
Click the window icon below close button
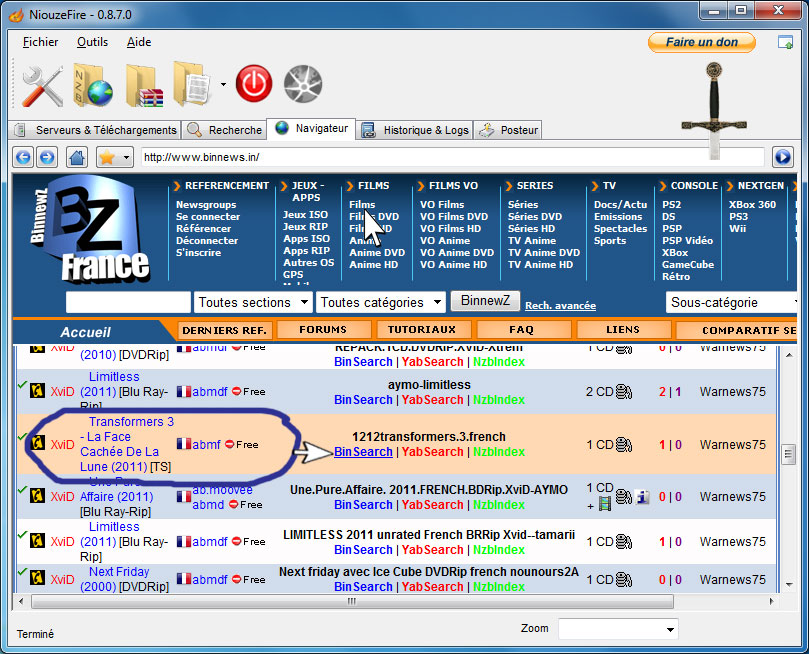785,42
